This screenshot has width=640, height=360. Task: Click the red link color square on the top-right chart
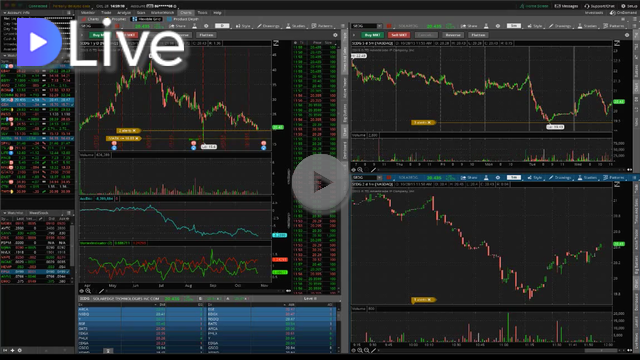click(x=389, y=26)
